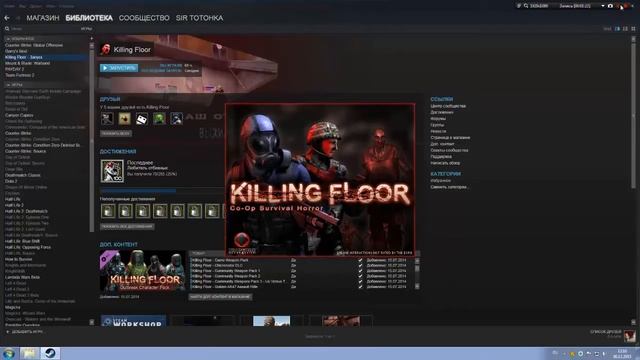Select Garry's Mod in game list

[16, 51]
